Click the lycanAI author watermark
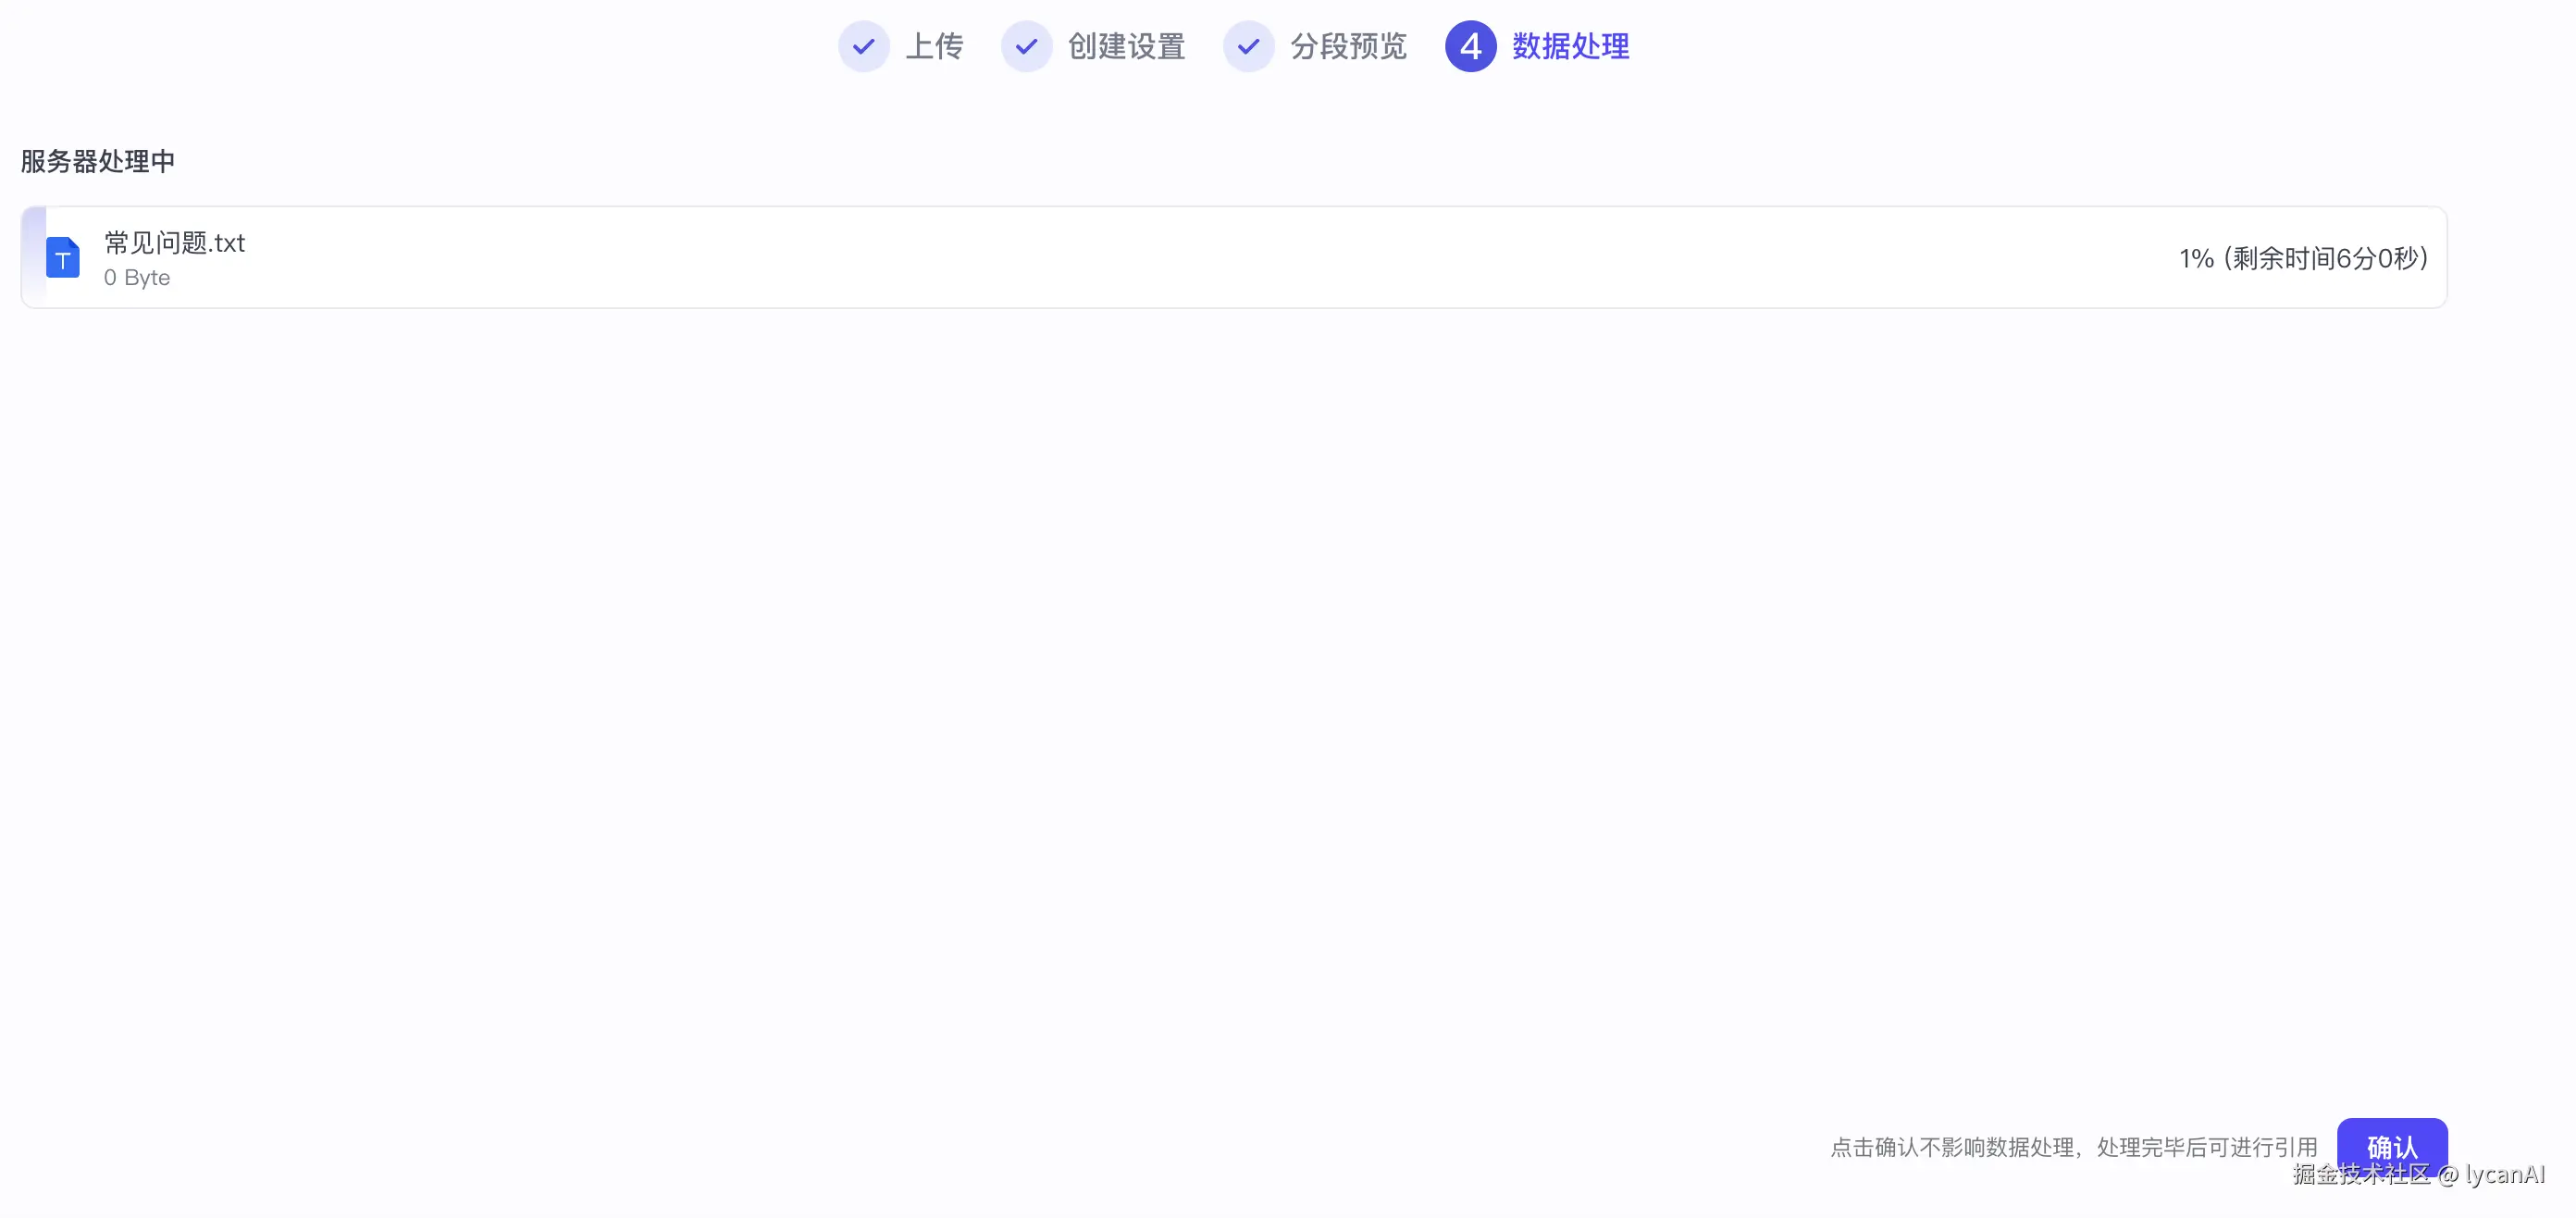This screenshot has height=1218, width=2576. 2505,1175
